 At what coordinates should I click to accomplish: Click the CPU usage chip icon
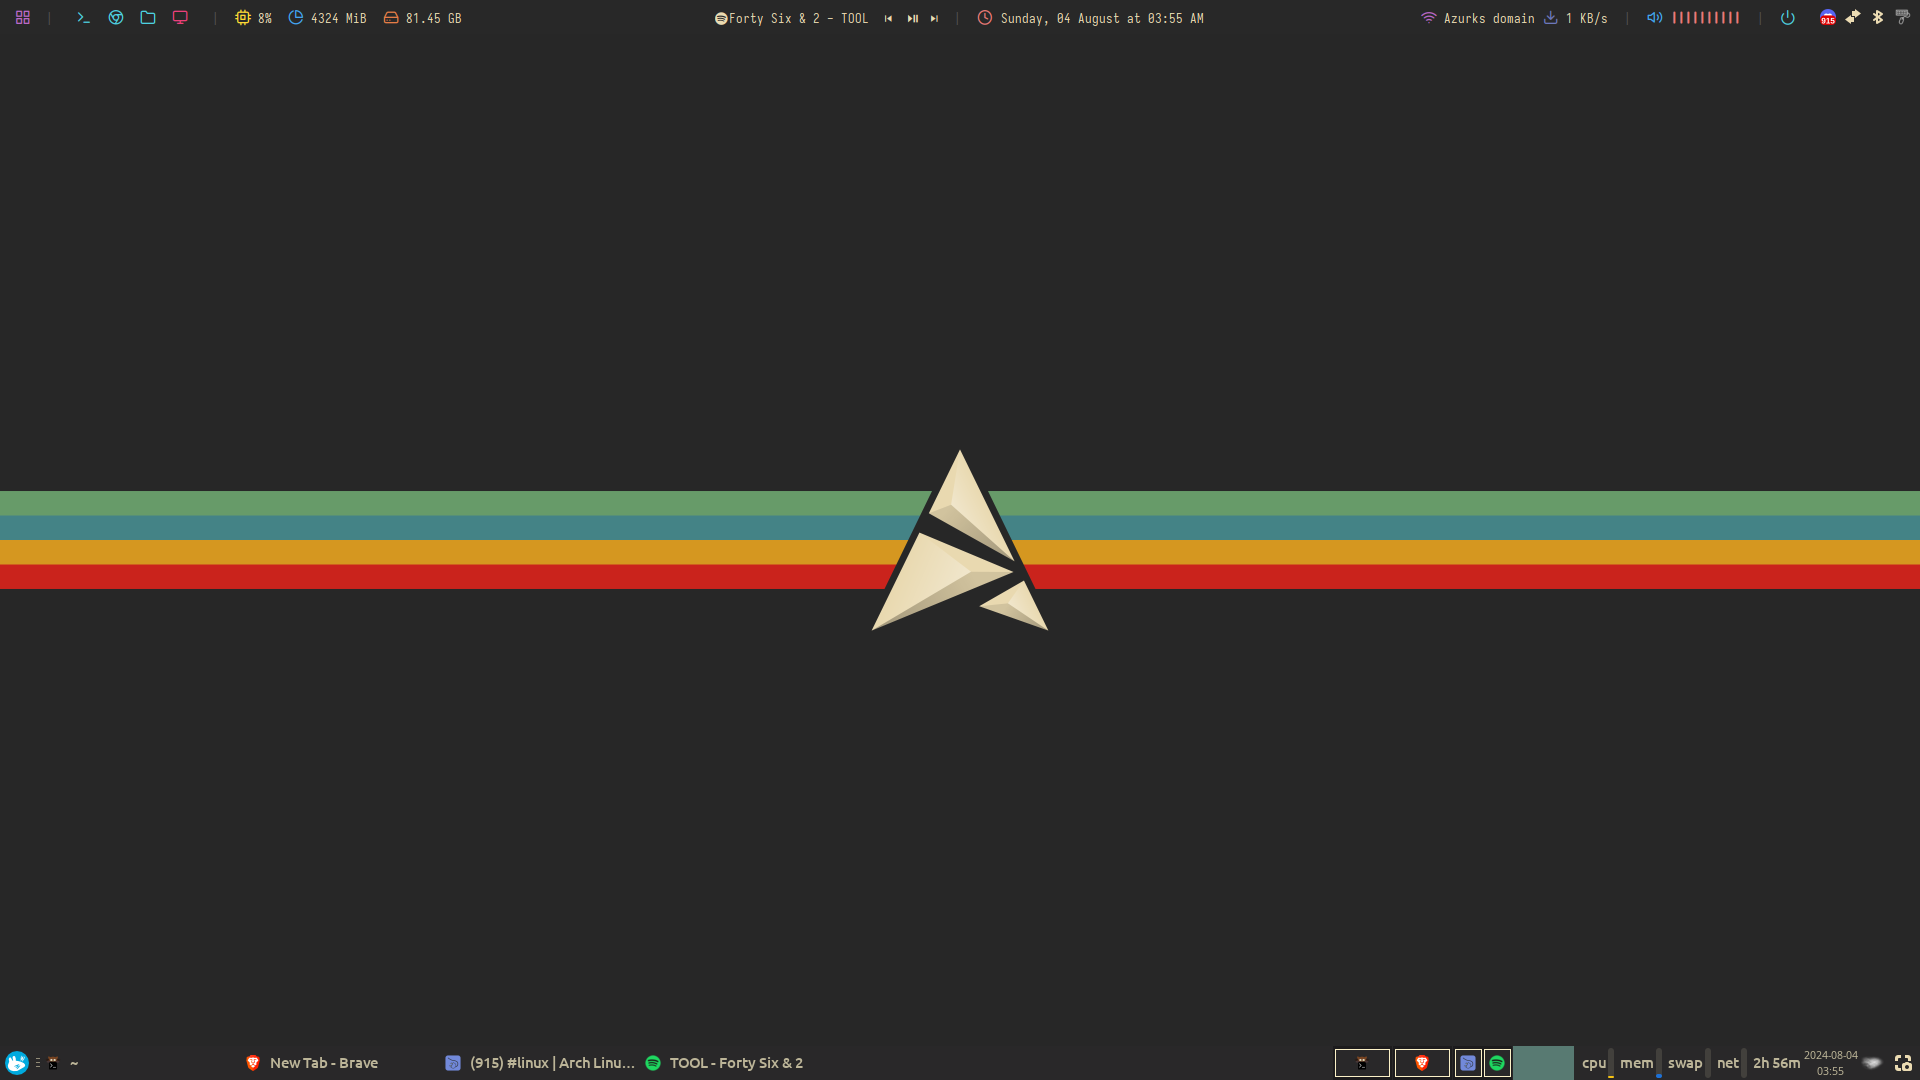pyautogui.click(x=243, y=18)
